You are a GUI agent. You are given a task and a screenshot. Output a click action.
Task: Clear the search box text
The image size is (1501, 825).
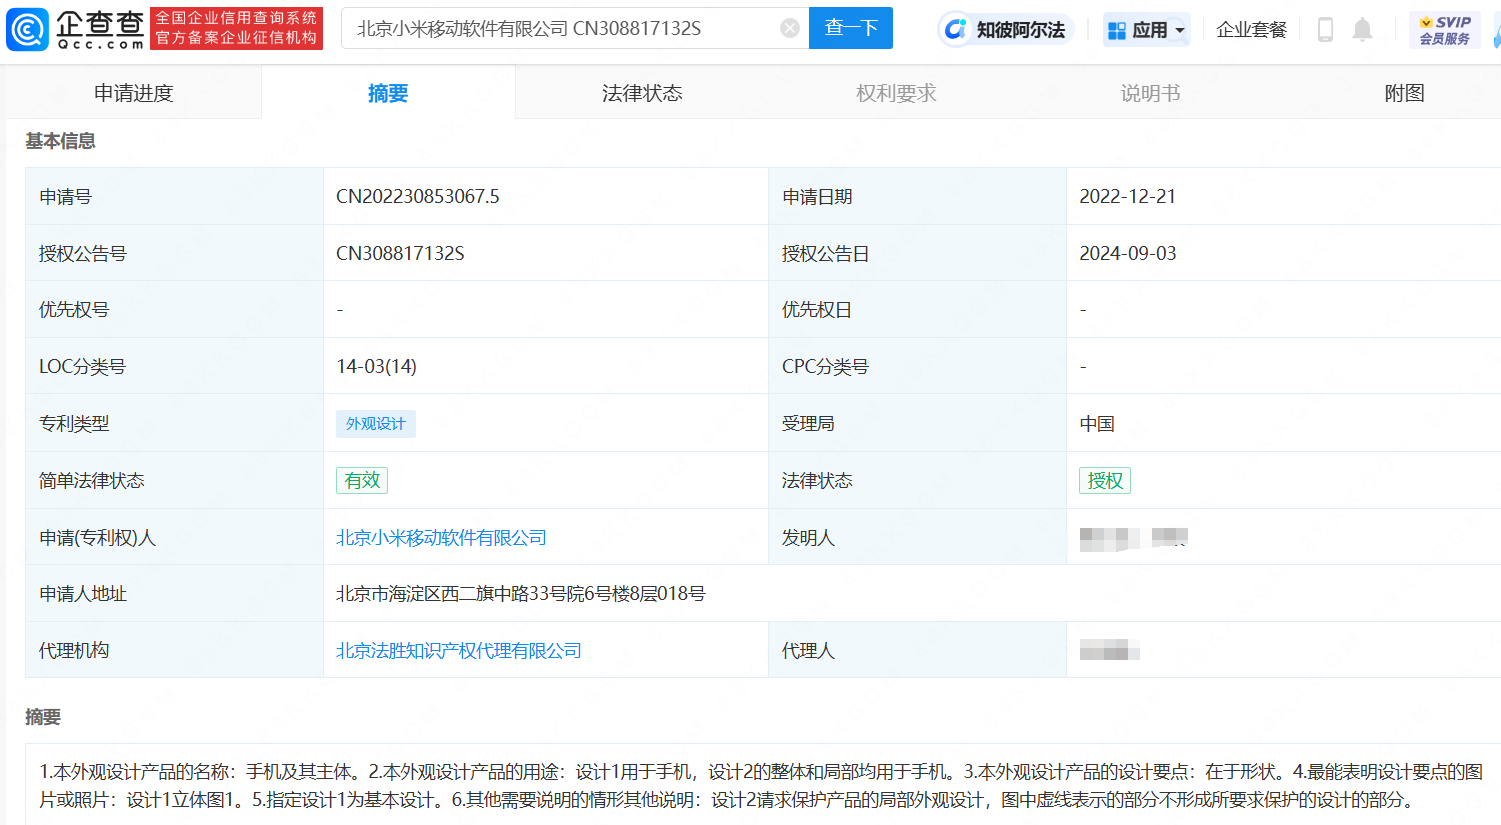point(789,28)
